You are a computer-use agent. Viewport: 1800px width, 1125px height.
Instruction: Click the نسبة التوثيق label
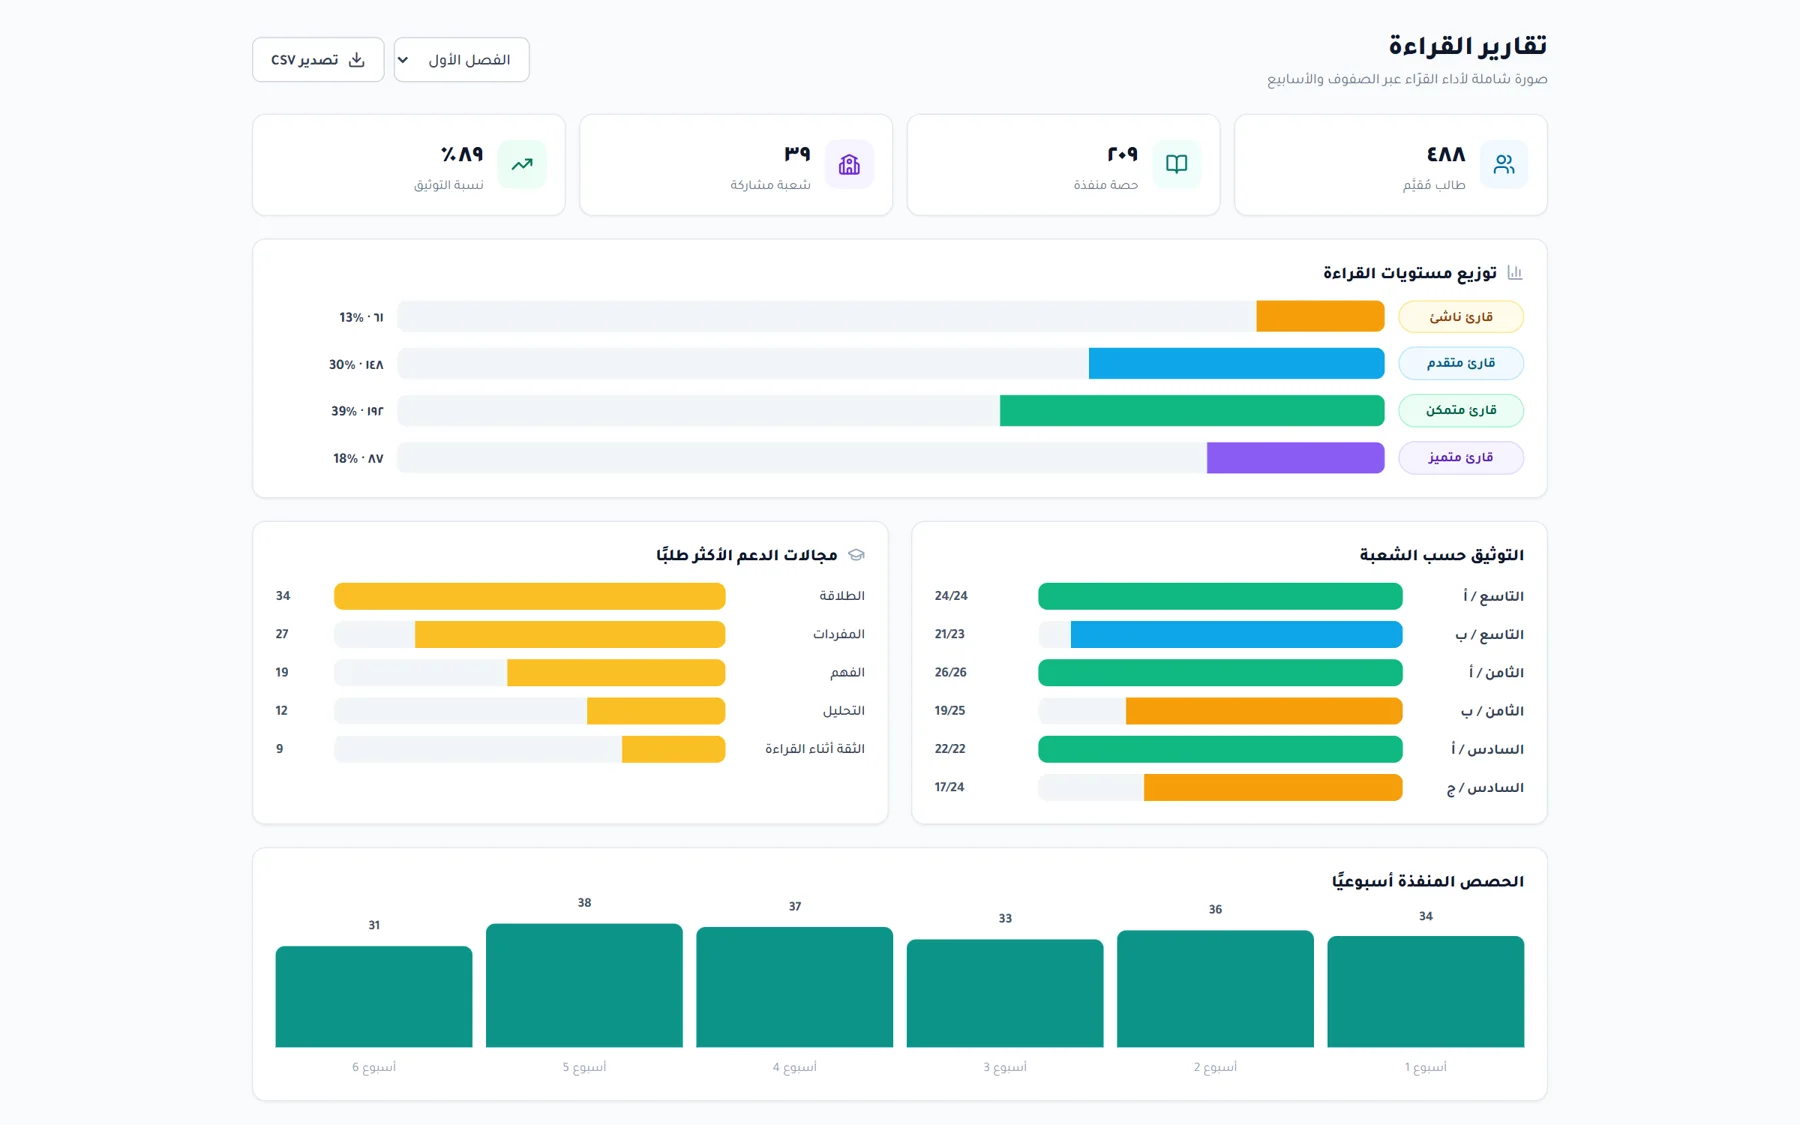449,185
